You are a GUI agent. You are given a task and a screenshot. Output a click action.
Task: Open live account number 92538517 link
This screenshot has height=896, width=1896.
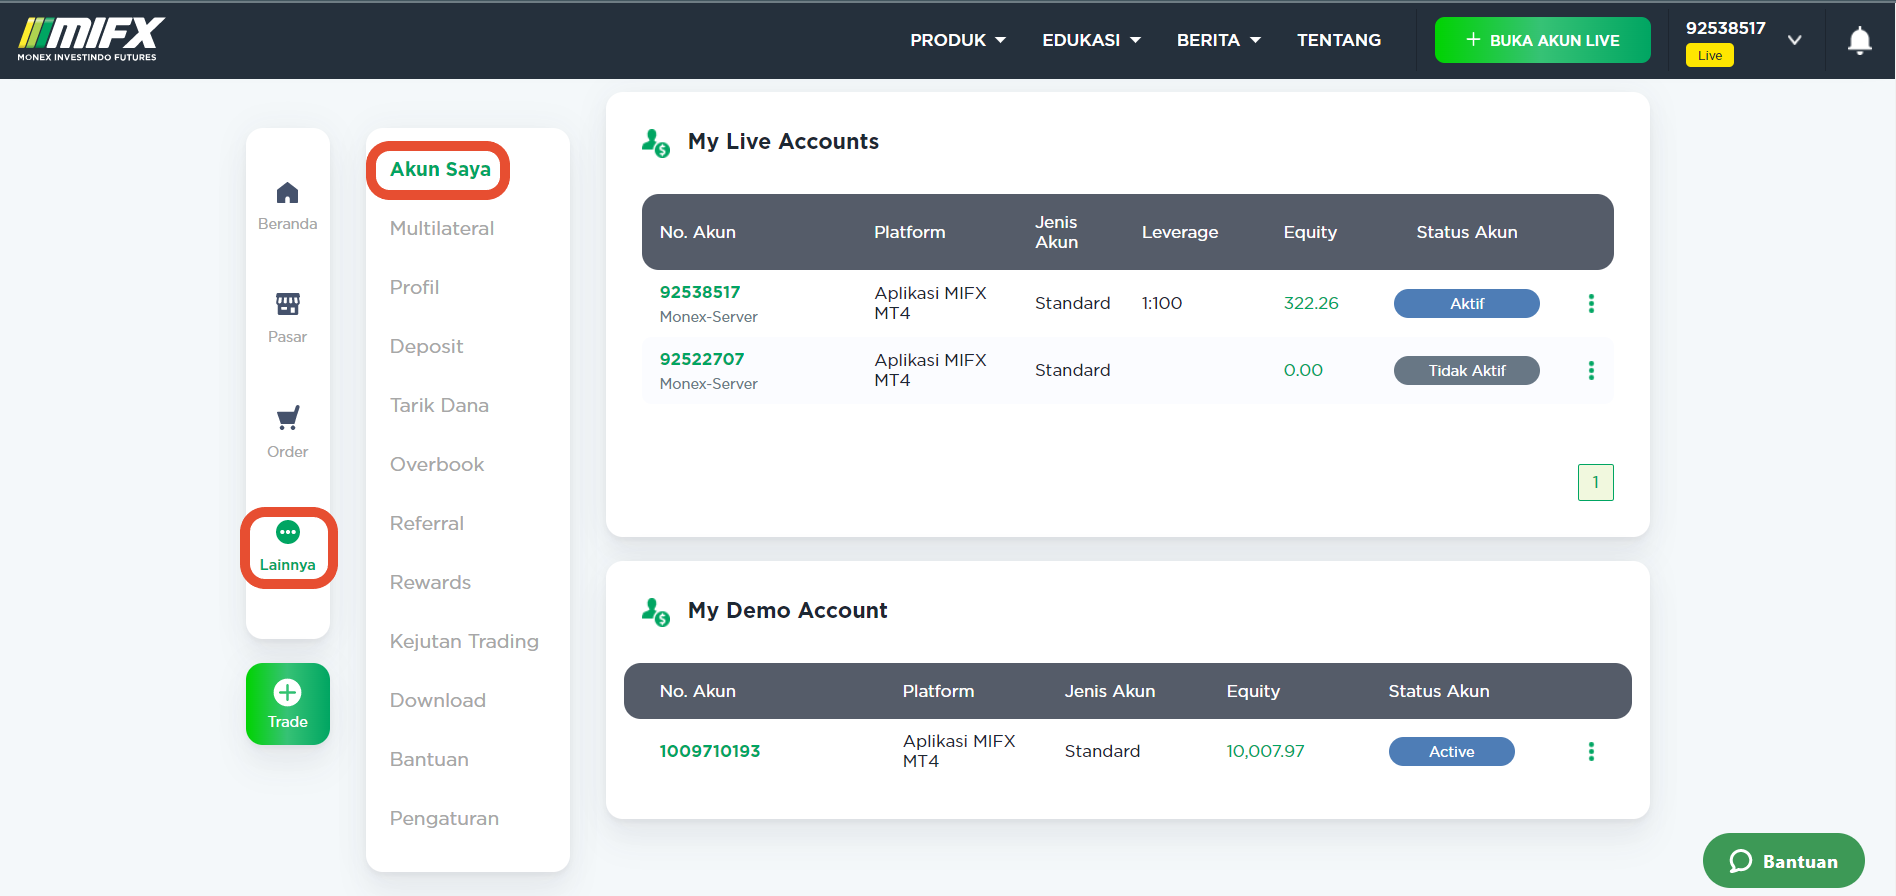tap(700, 292)
